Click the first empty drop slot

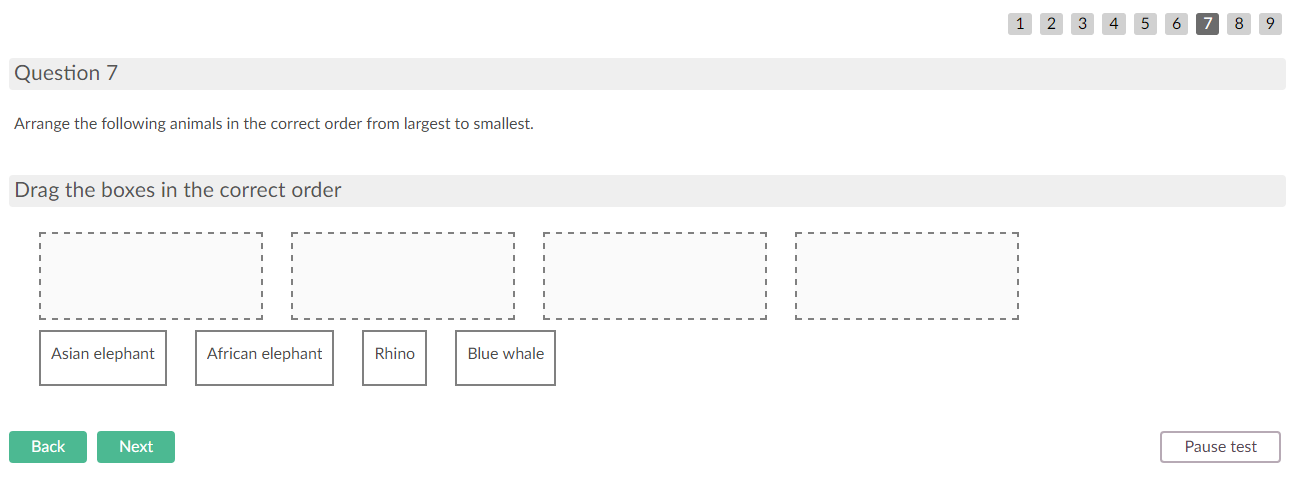tap(151, 276)
